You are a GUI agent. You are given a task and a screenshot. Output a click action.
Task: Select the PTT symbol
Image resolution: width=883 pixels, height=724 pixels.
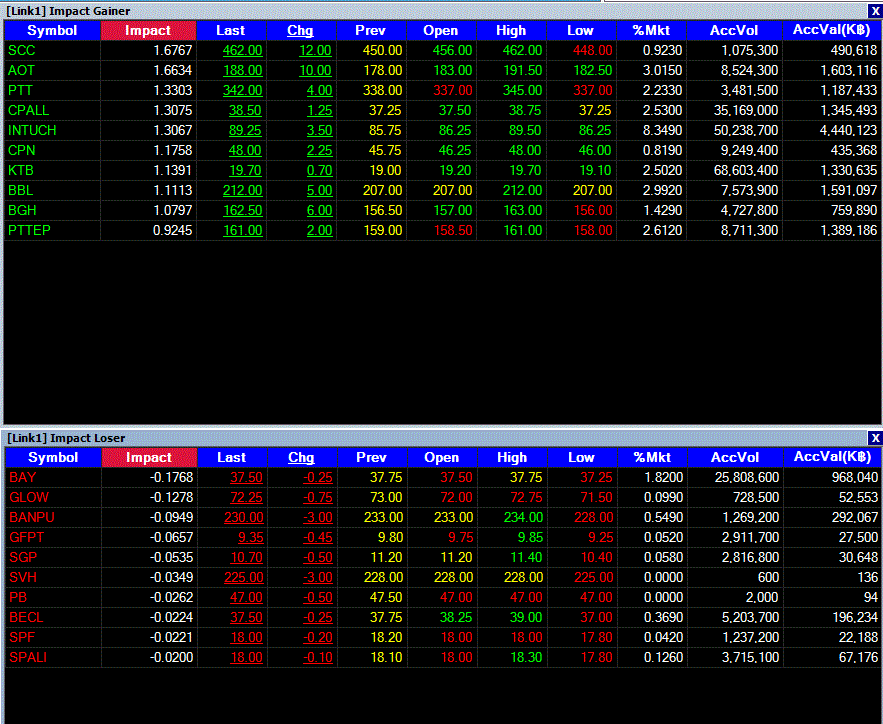pyautogui.click(x=20, y=90)
